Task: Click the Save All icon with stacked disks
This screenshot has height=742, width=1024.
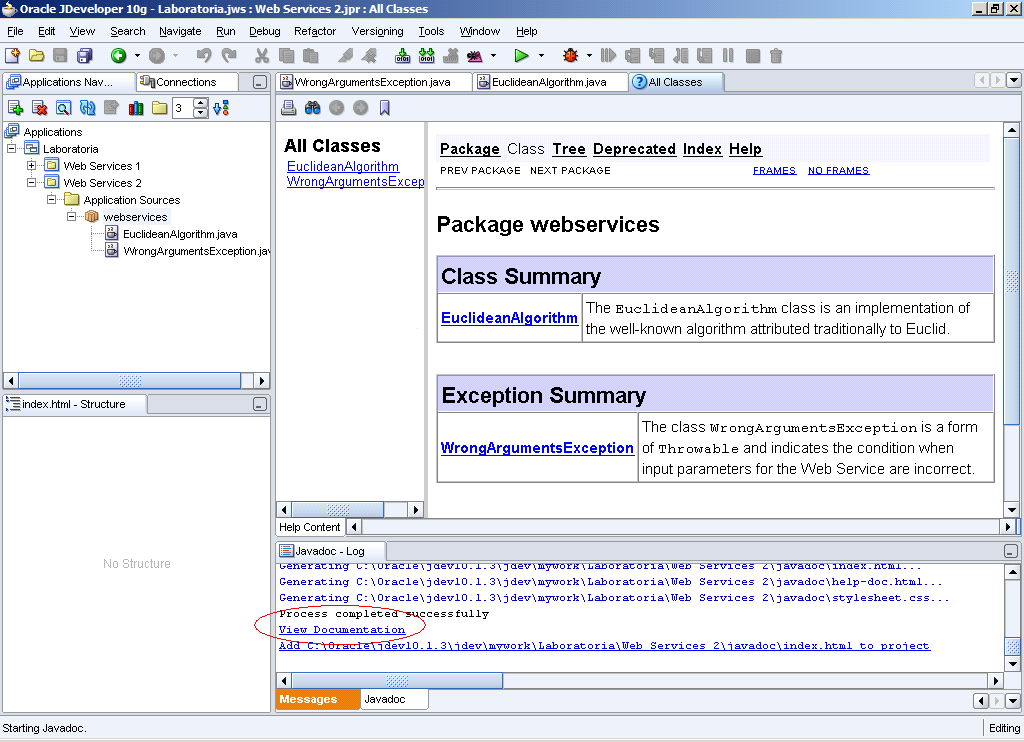Action: (x=85, y=56)
